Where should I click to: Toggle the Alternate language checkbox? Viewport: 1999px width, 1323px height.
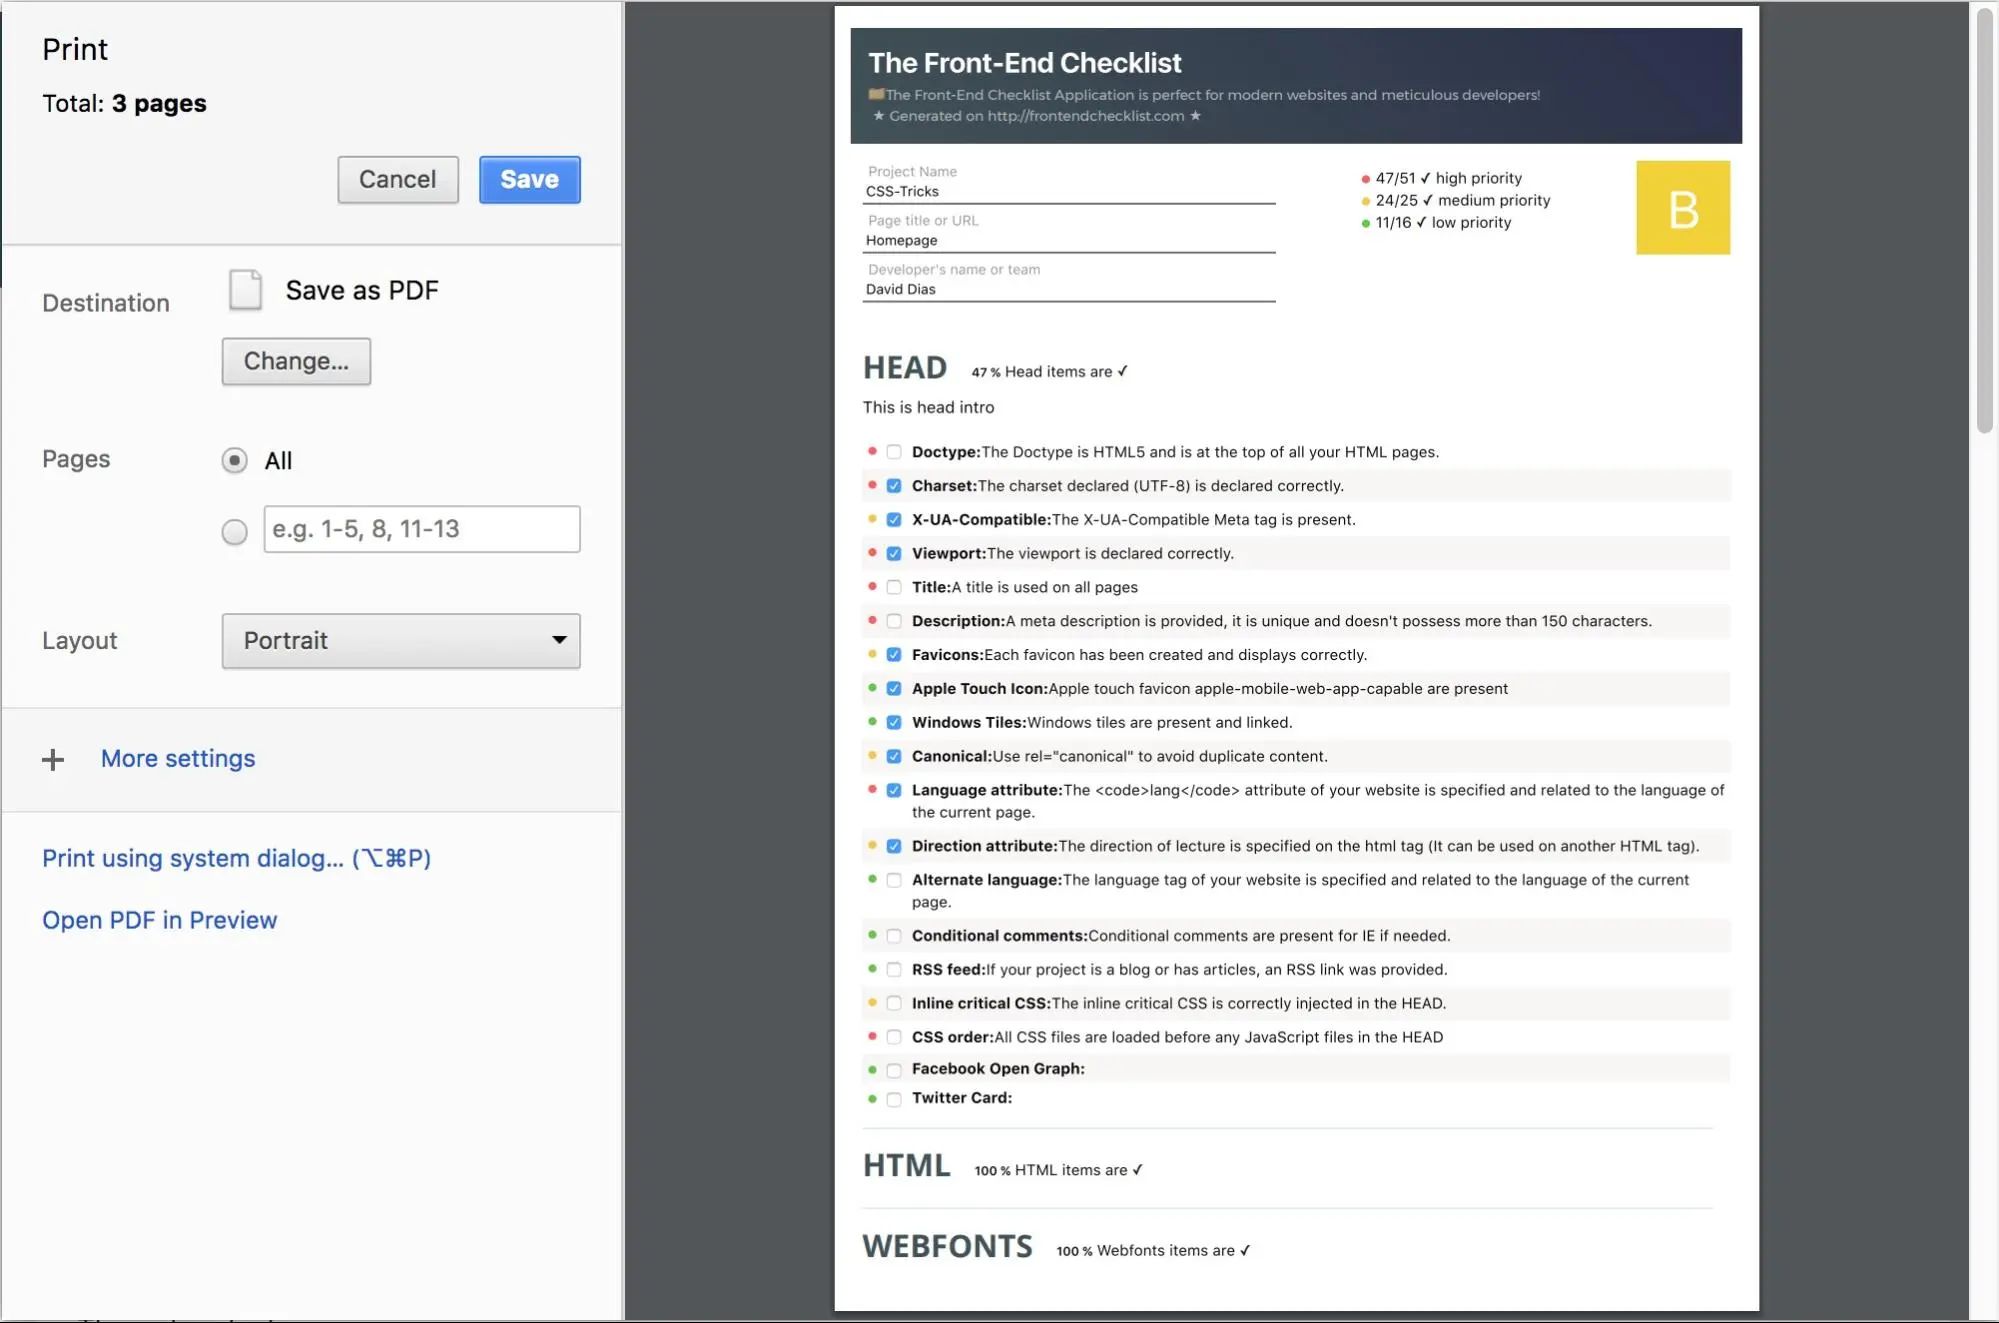(894, 880)
